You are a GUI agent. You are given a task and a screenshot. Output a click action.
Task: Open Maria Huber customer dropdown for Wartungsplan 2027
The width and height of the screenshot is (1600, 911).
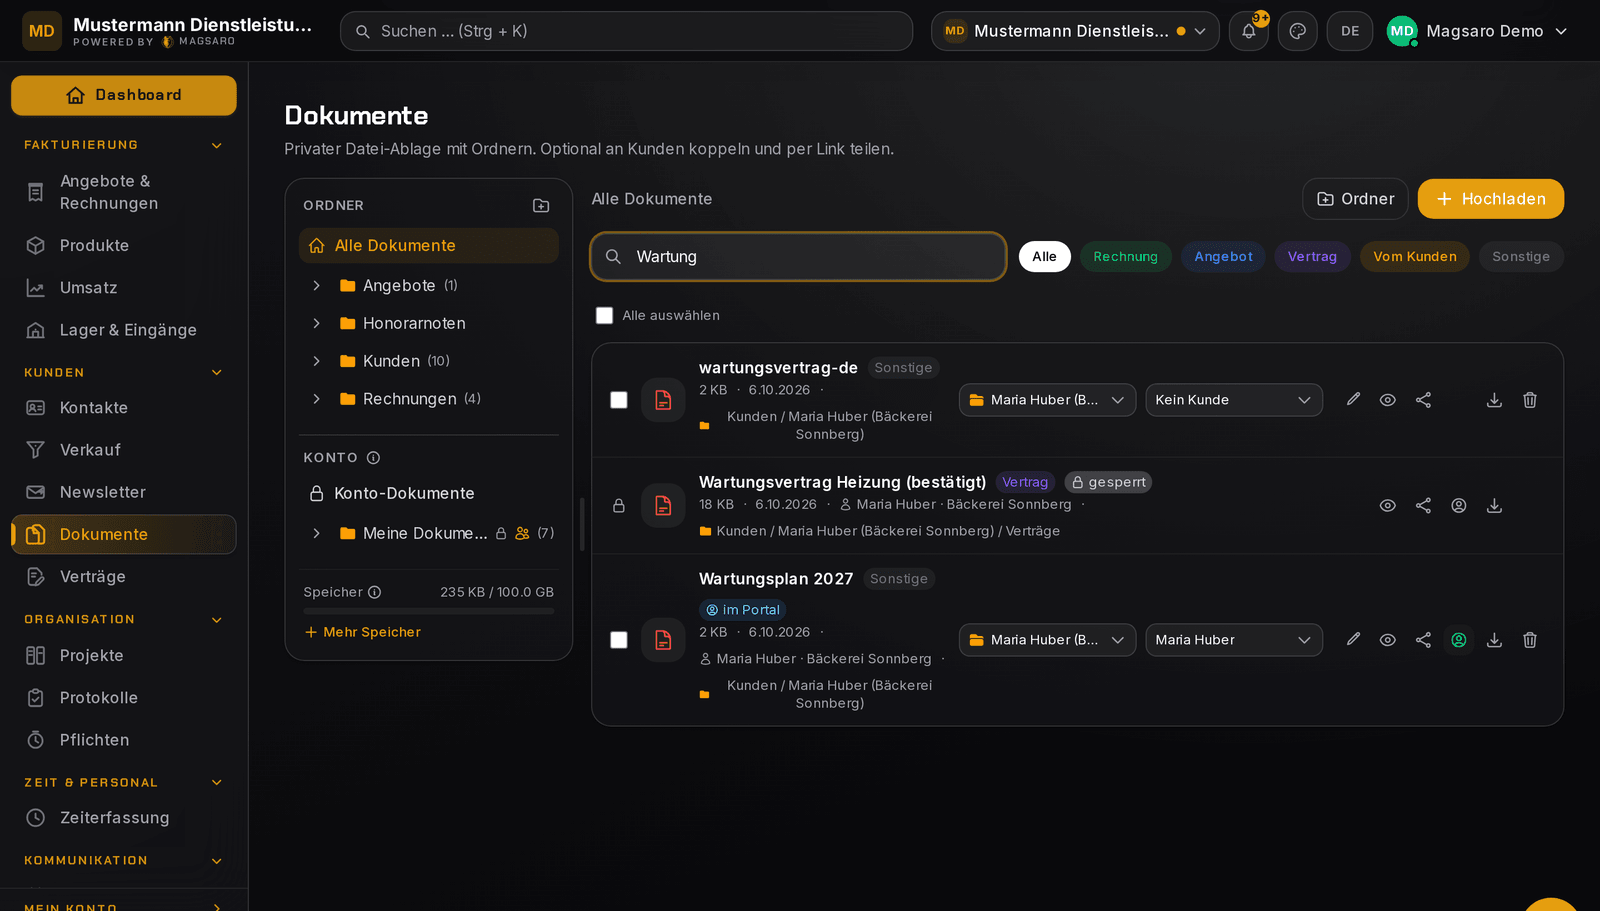click(1234, 640)
